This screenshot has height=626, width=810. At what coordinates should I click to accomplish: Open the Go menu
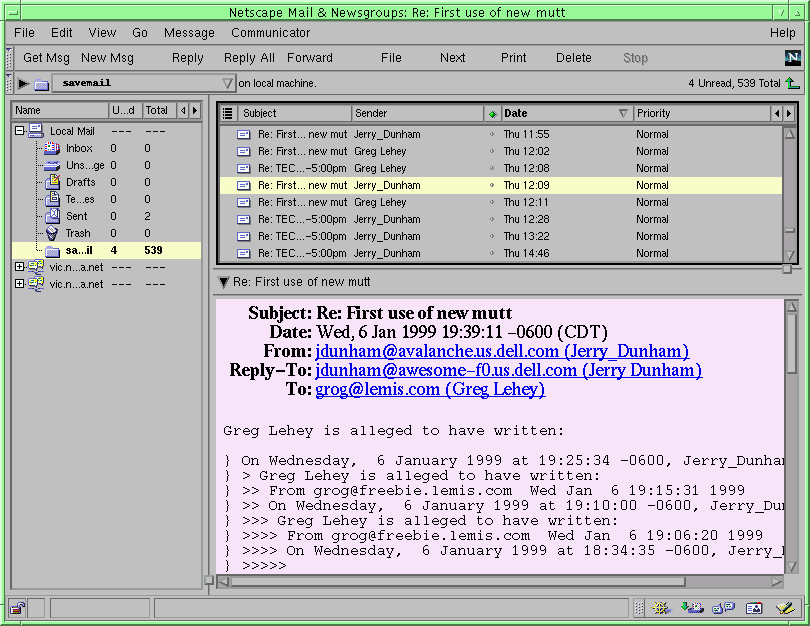tap(140, 33)
